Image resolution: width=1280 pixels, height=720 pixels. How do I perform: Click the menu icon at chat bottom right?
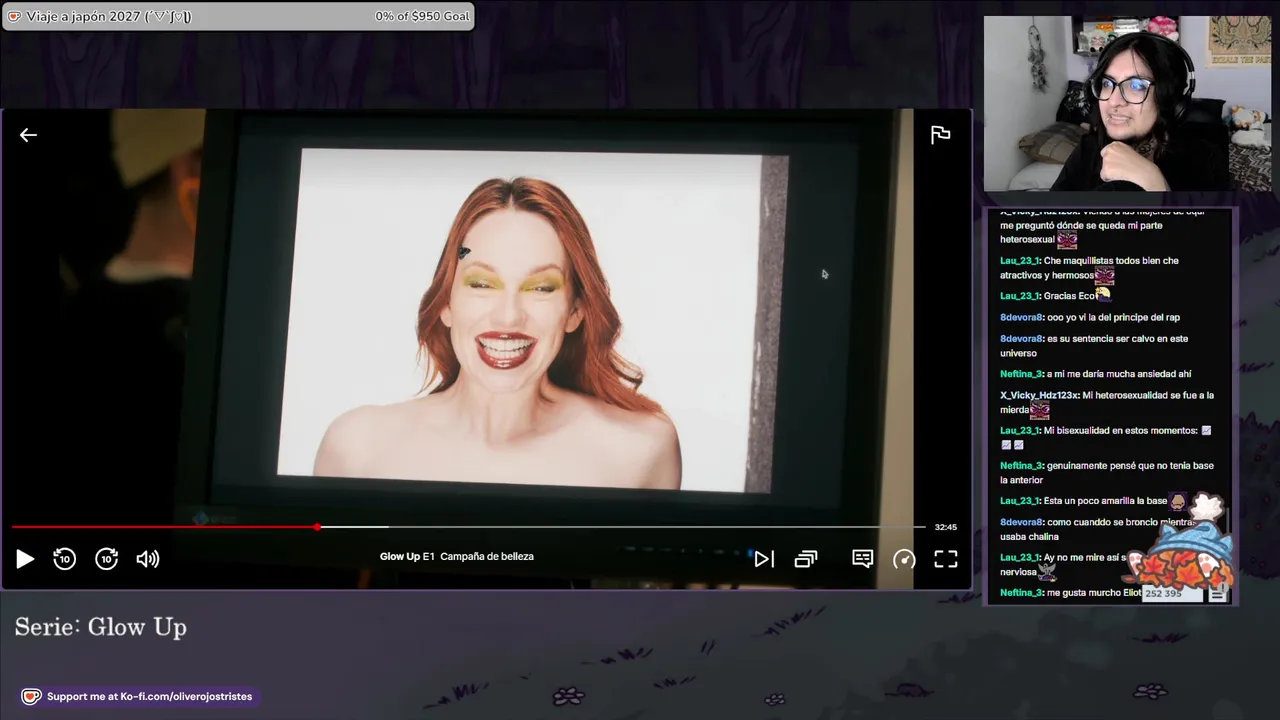click(1217, 594)
